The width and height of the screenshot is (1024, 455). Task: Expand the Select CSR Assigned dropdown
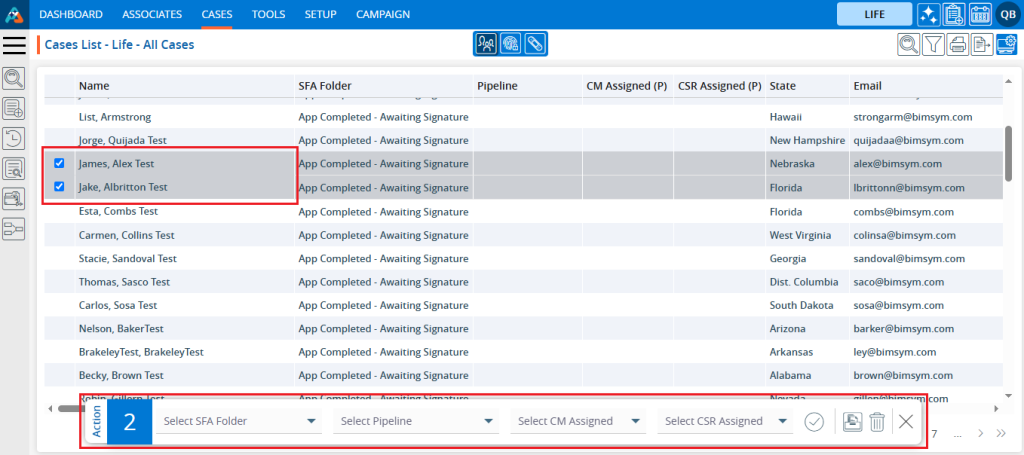727,421
